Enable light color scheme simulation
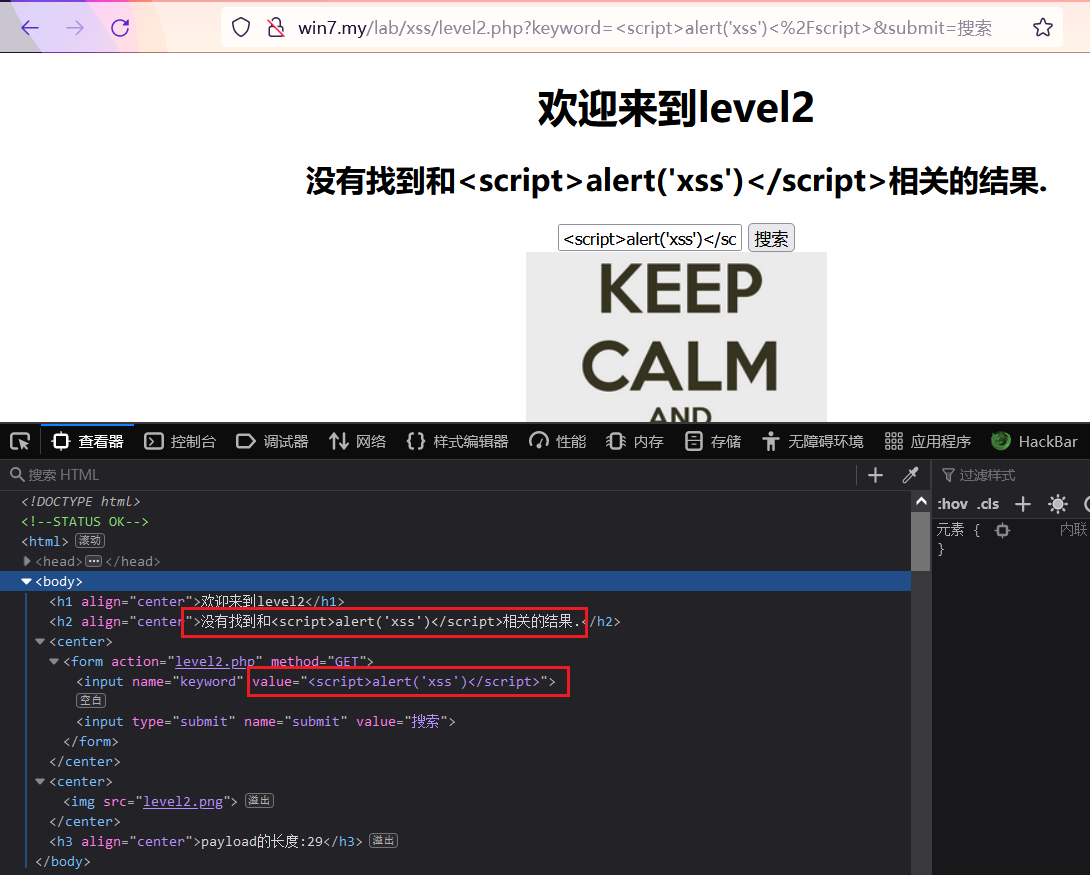Screen dimensions: 1090x875 pos(1058,504)
